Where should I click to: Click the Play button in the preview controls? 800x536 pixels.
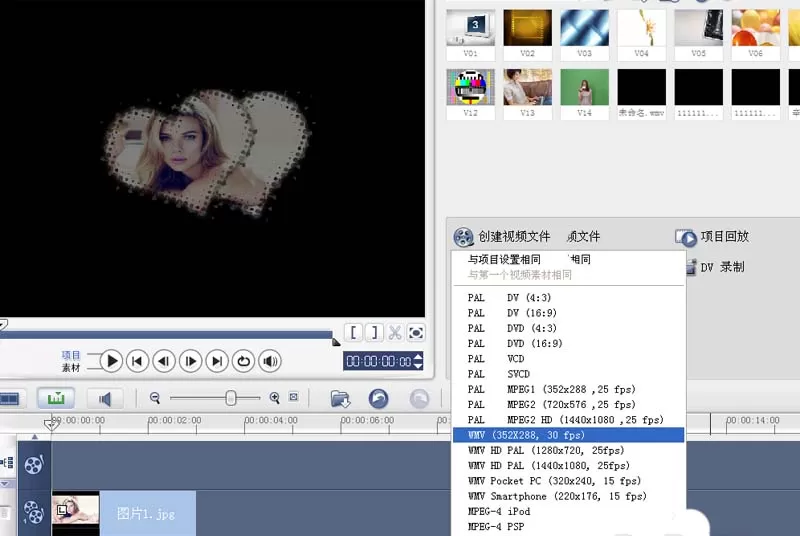tap(111, 361)
